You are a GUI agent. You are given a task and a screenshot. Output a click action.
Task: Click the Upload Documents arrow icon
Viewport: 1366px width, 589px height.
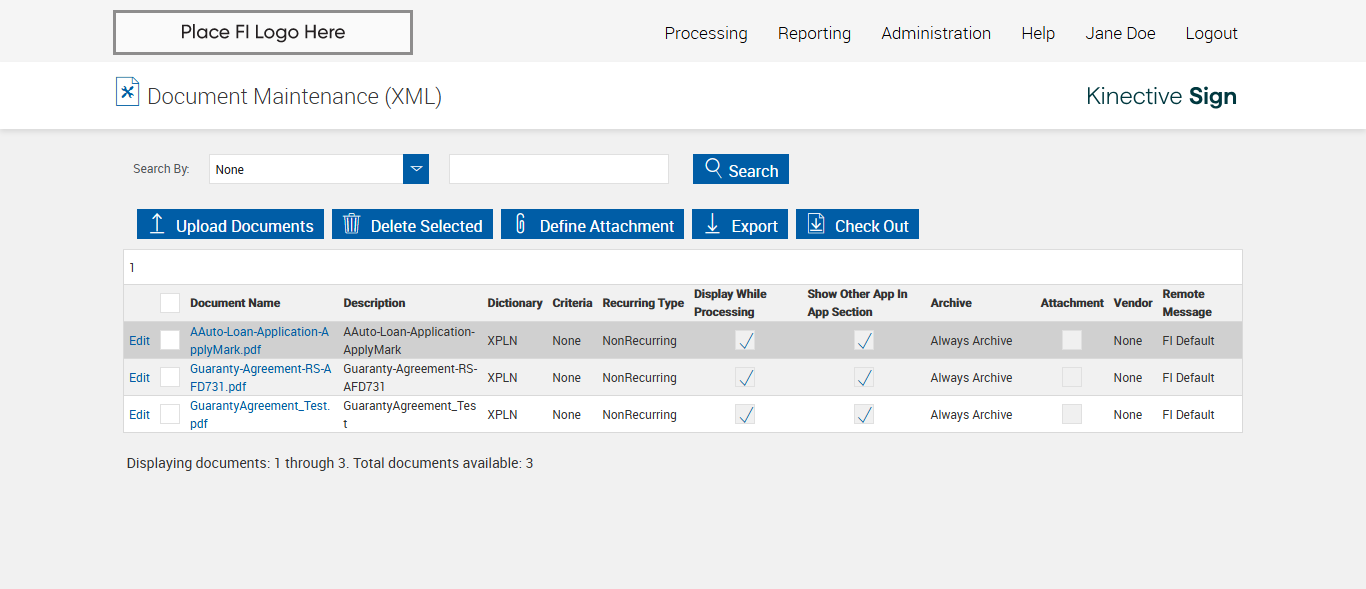click(157, 224)
